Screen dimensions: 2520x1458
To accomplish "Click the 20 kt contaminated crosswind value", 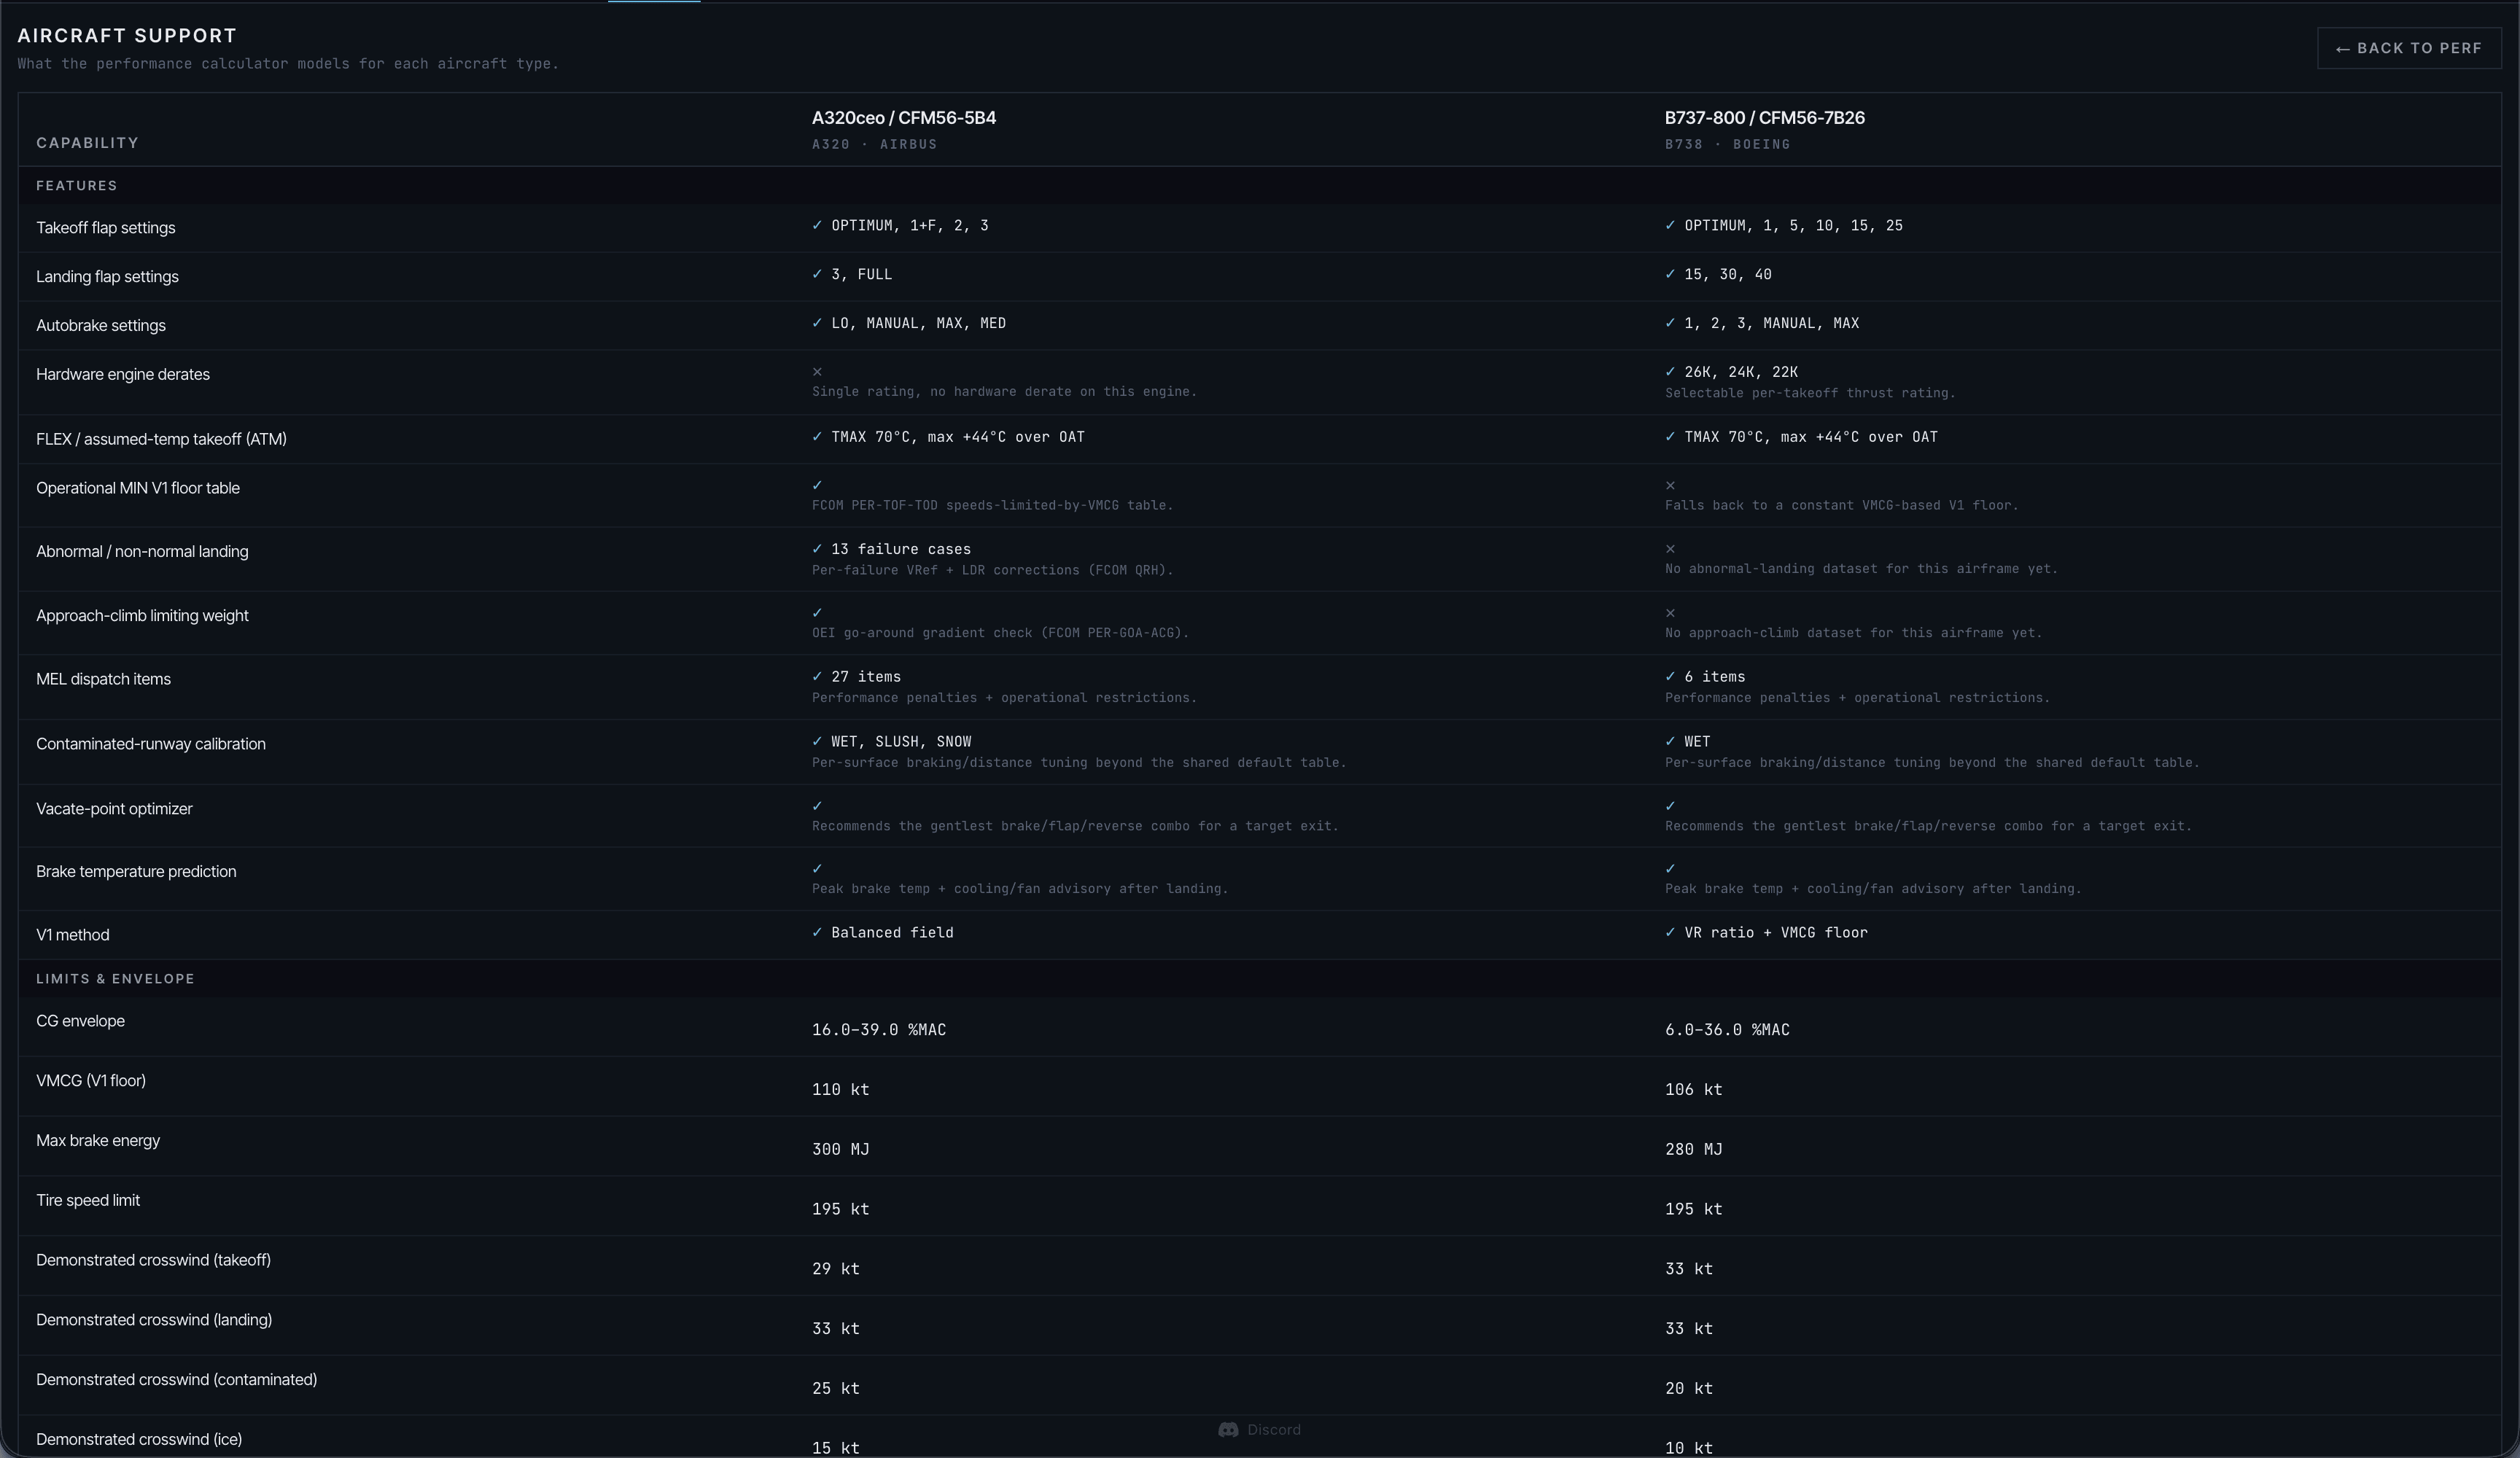I will pos(1689,1389).
